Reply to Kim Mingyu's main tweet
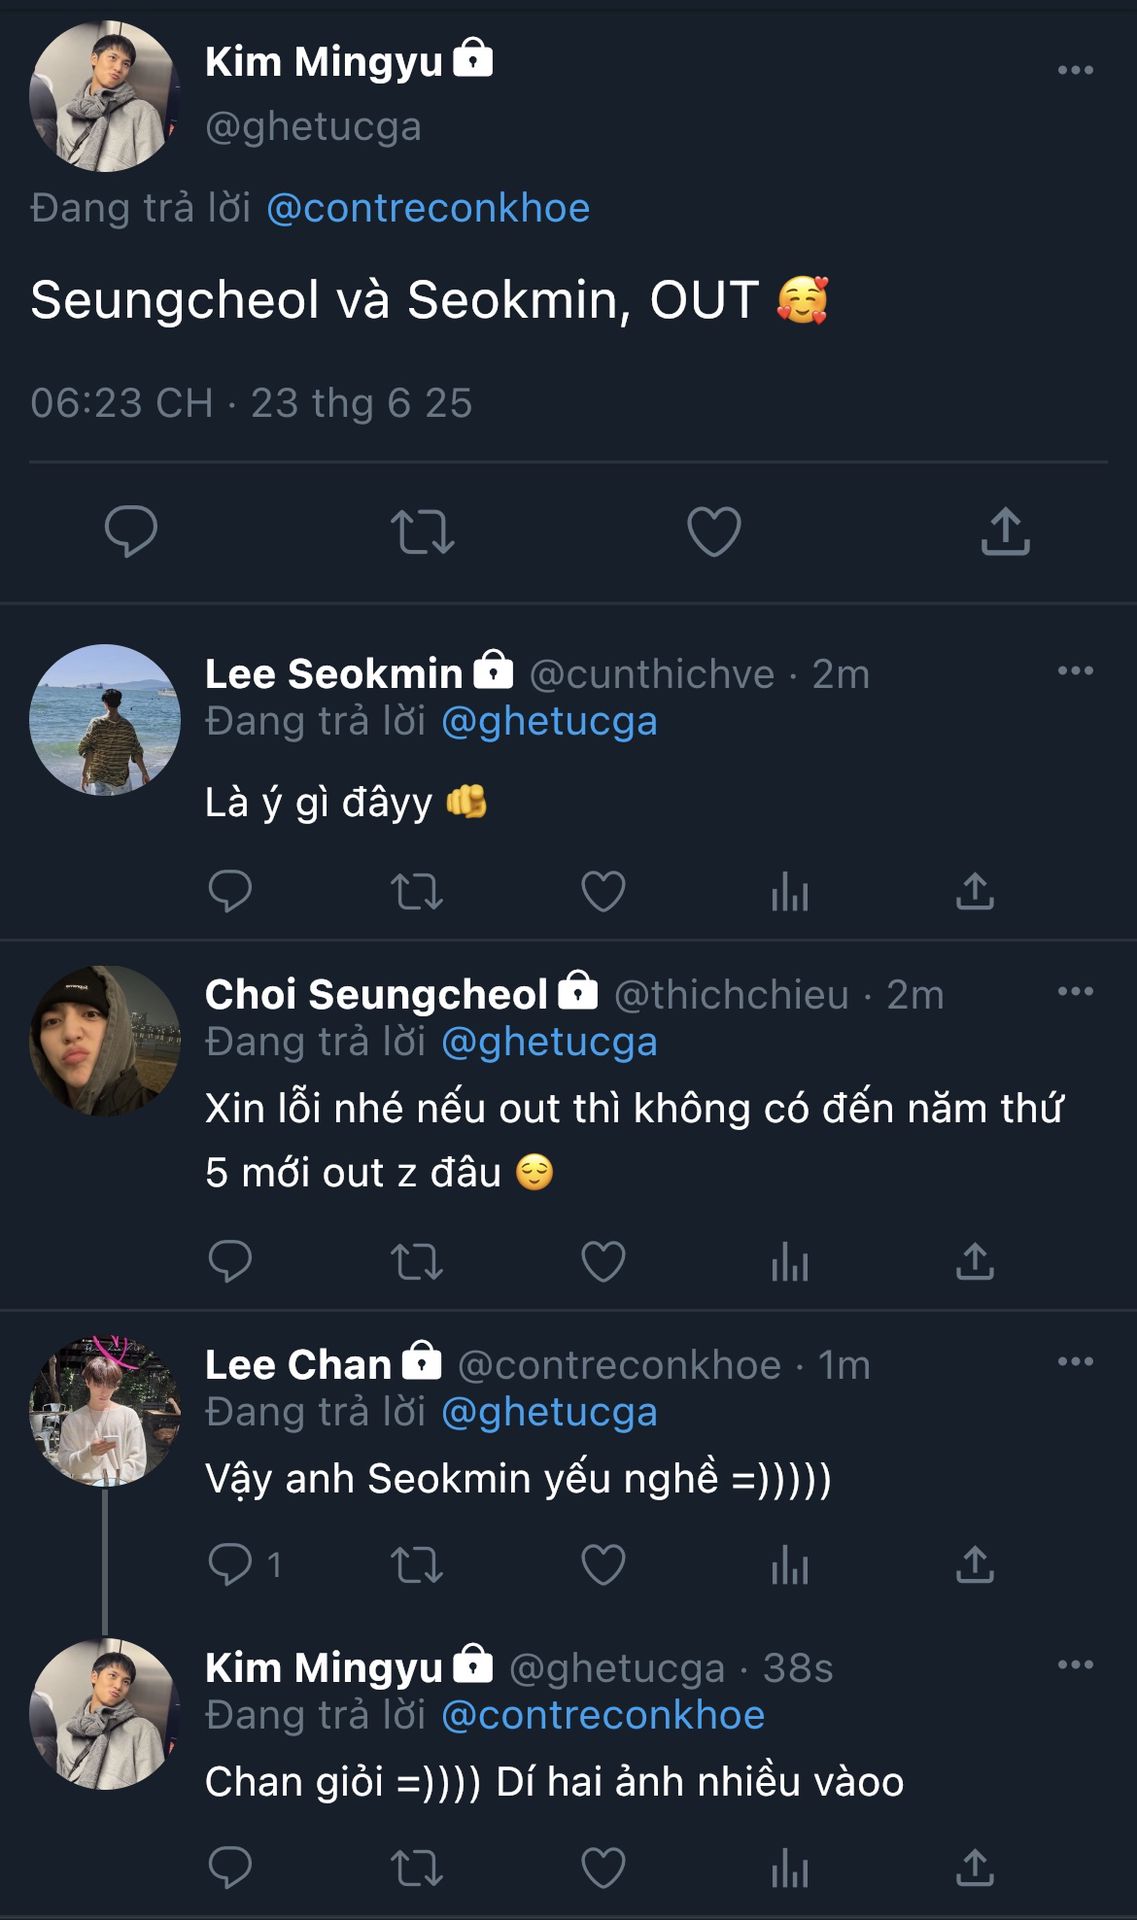This screenshot has width=1137, height=1920. coord(131,530)
